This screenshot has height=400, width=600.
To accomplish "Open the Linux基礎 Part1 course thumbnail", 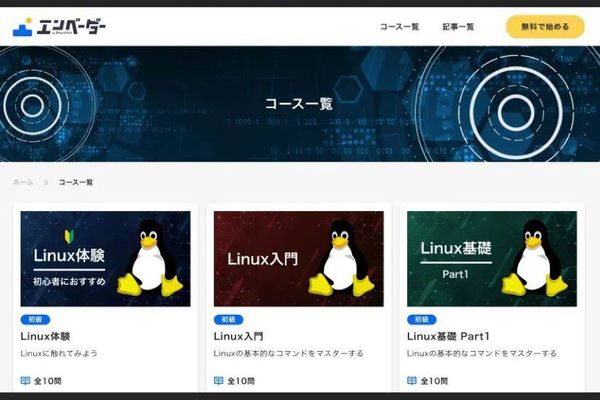I will tap(492, 259).
